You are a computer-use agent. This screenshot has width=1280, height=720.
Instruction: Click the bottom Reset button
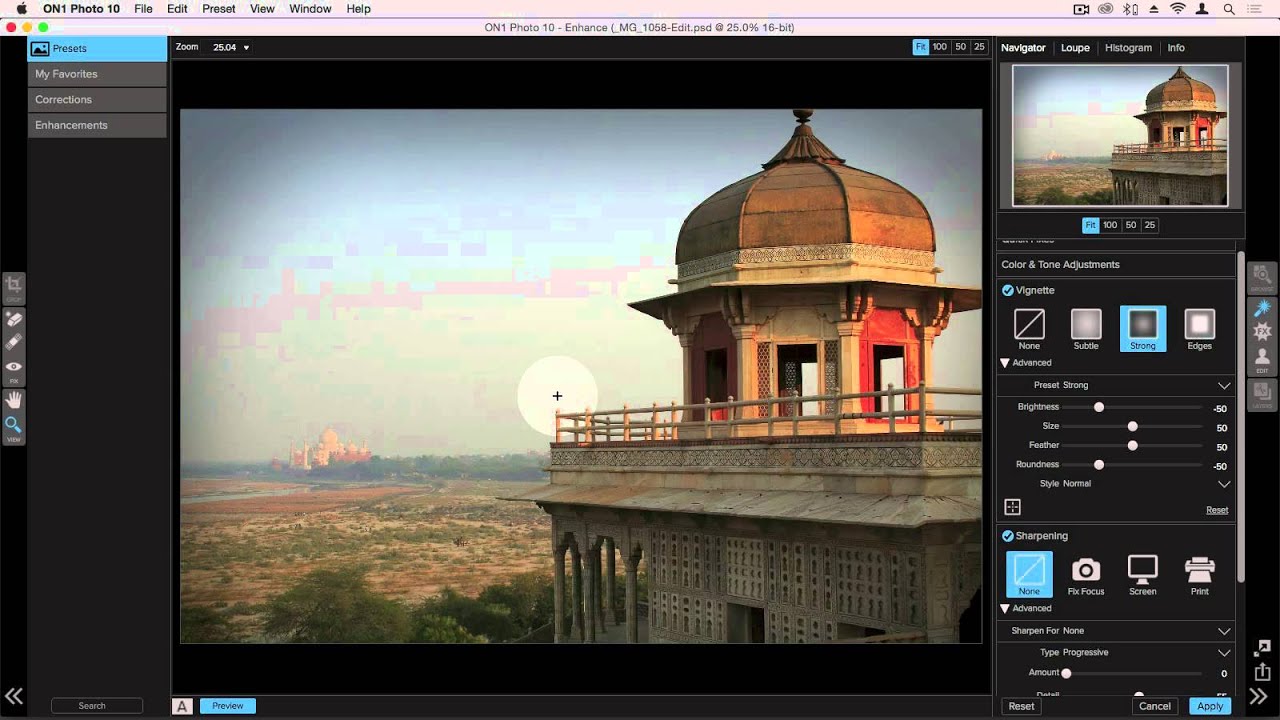coord(1021,706)
